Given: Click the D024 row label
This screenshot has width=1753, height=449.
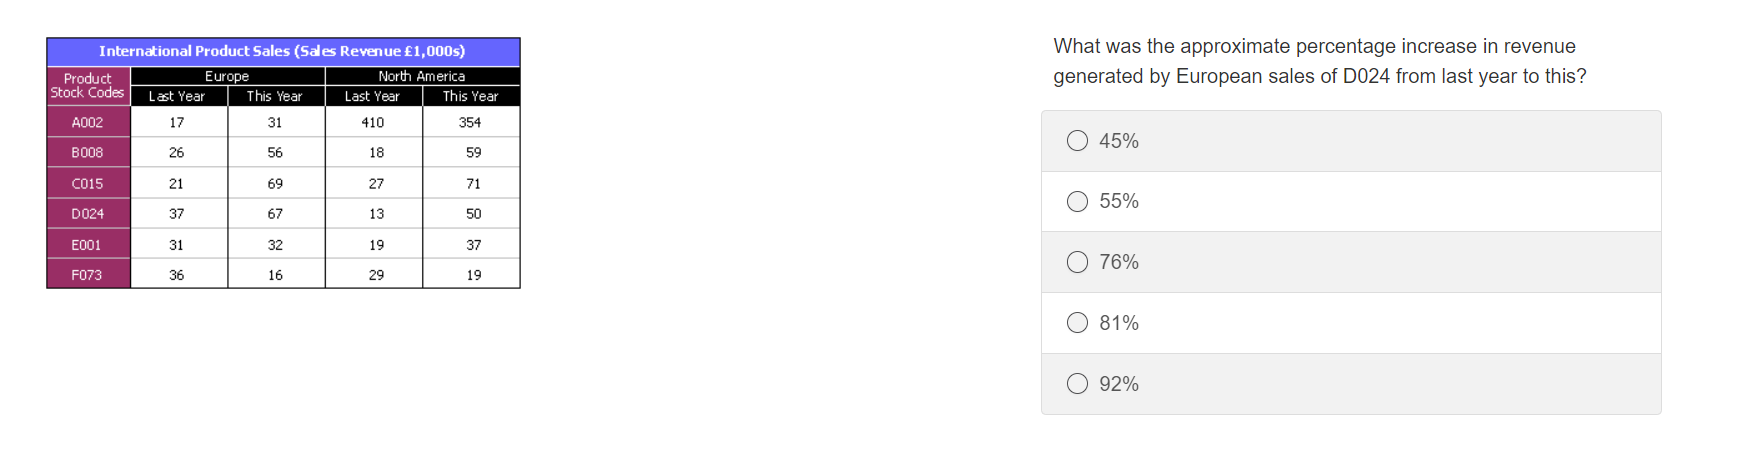Looking at the screenshot, I should (x=87, y=214).
